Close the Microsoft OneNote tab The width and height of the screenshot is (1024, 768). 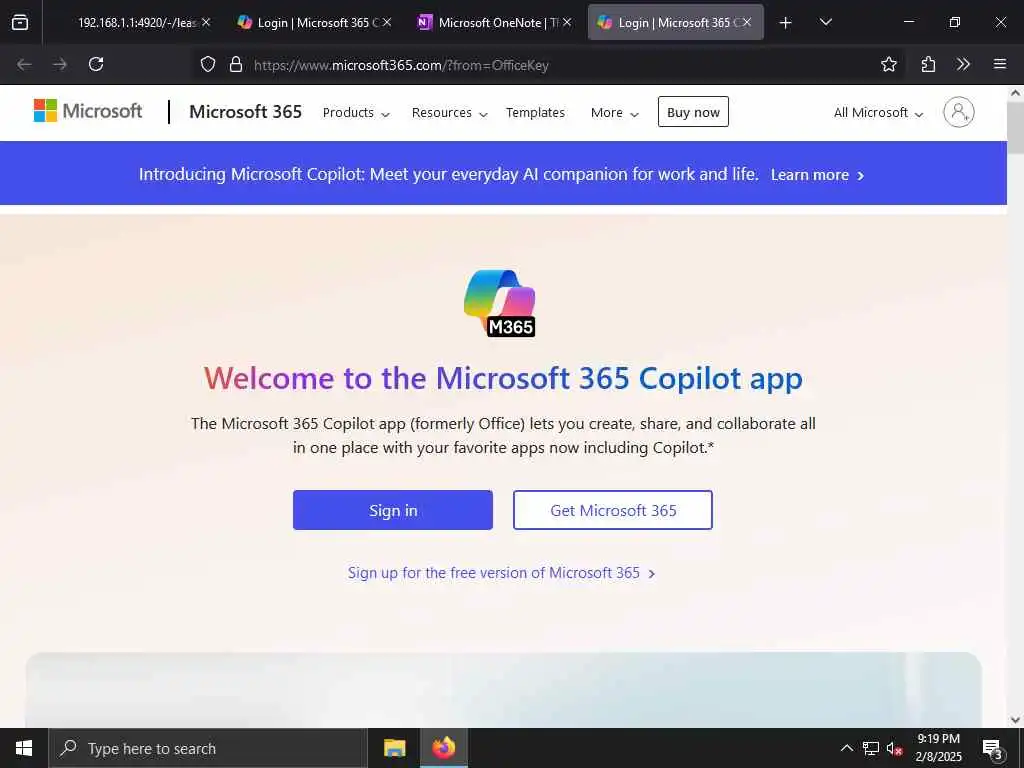pos(567,22)
